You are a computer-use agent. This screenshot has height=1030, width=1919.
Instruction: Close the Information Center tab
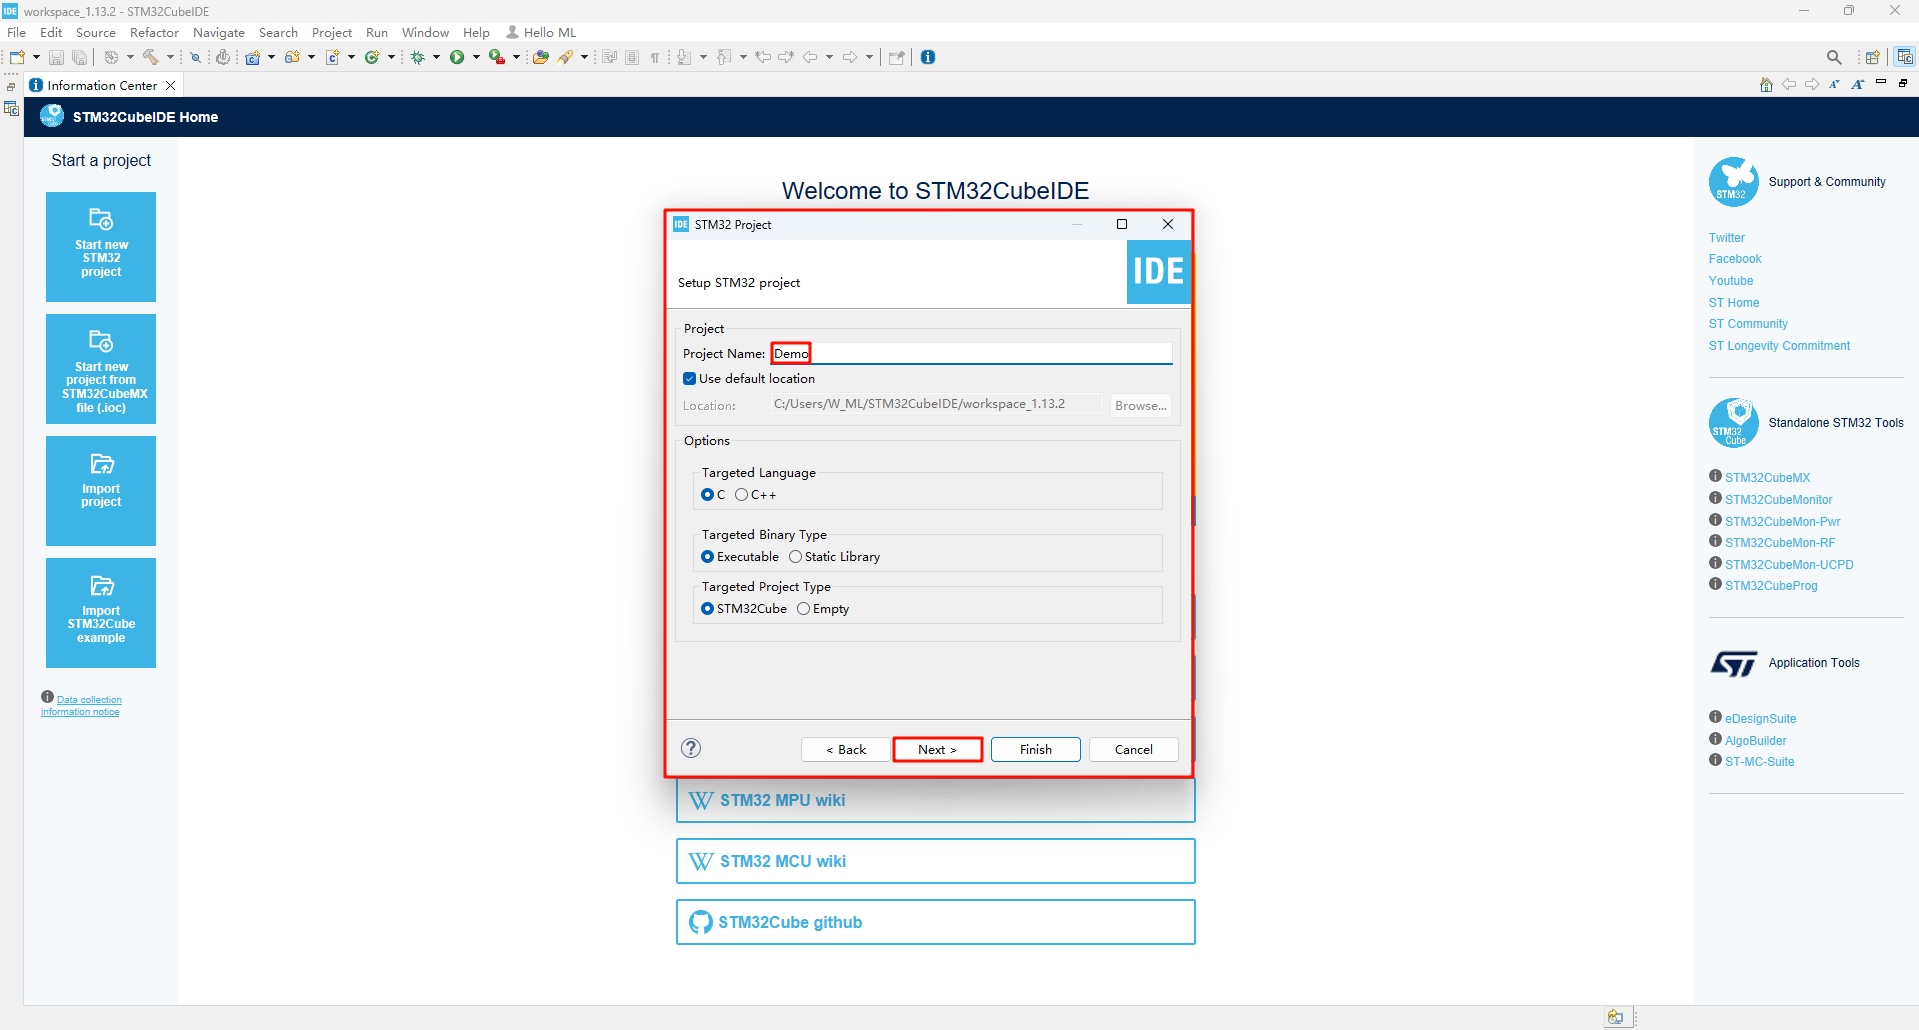[171, 85]
